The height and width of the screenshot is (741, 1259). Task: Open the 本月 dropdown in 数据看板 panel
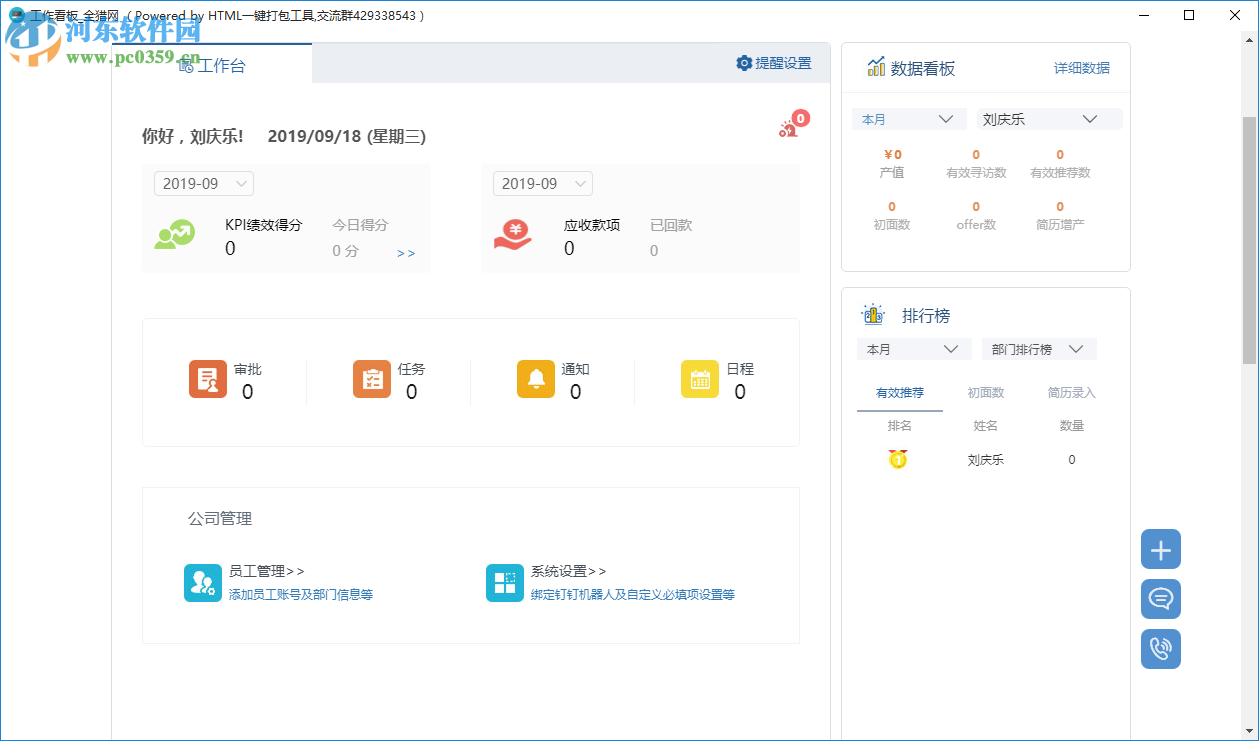(908, 118)
